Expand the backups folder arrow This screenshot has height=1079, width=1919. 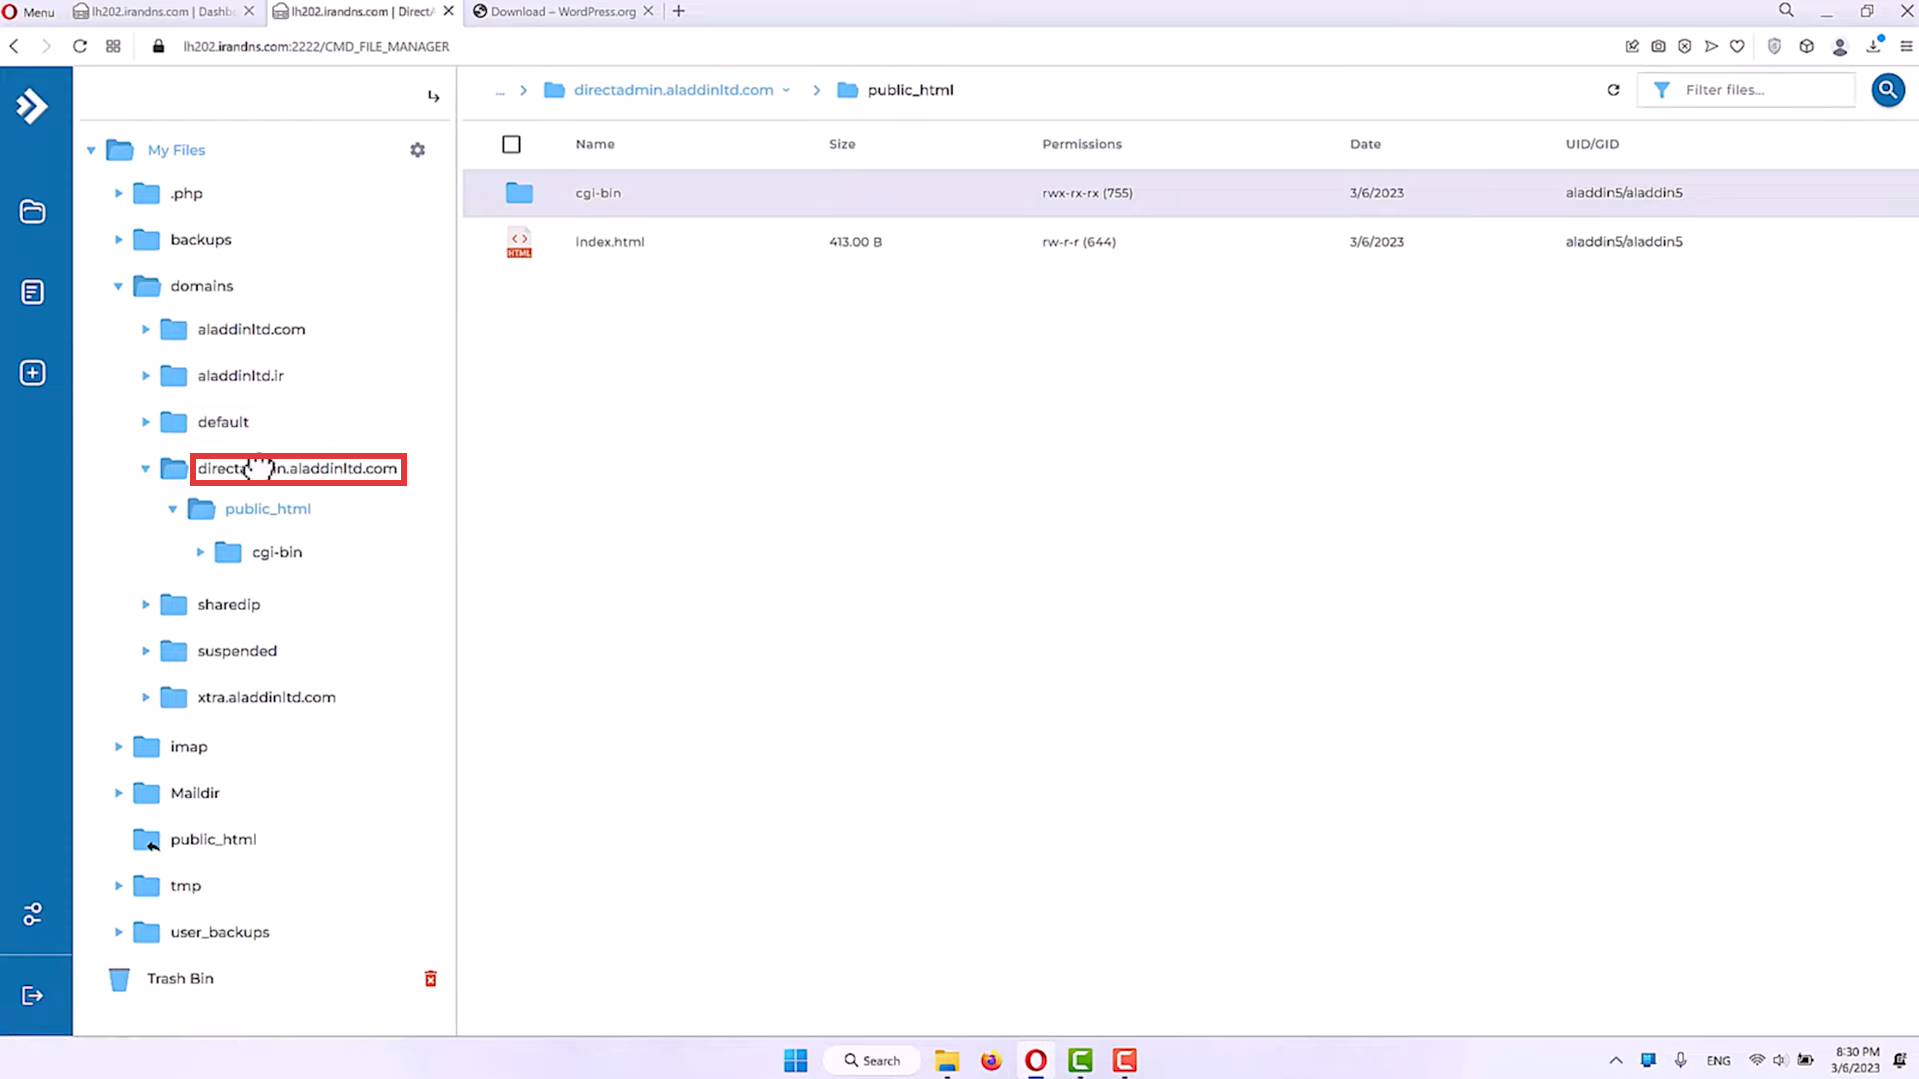pos(118,240)
